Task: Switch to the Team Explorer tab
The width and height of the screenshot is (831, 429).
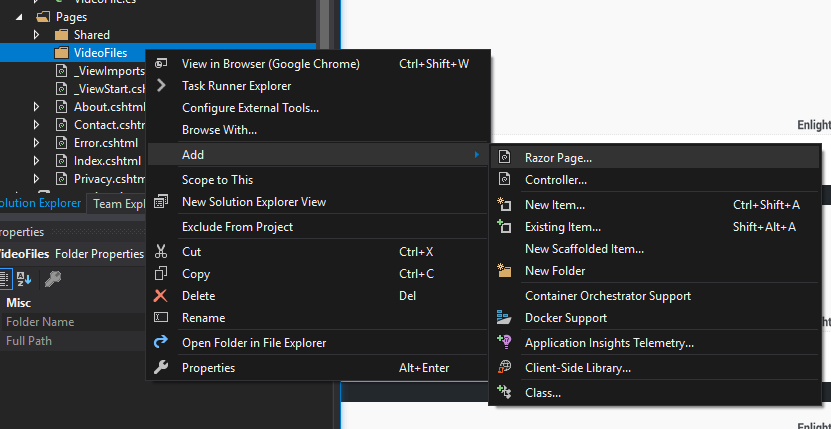Action: pyautogui.click(x=116, y=204)
